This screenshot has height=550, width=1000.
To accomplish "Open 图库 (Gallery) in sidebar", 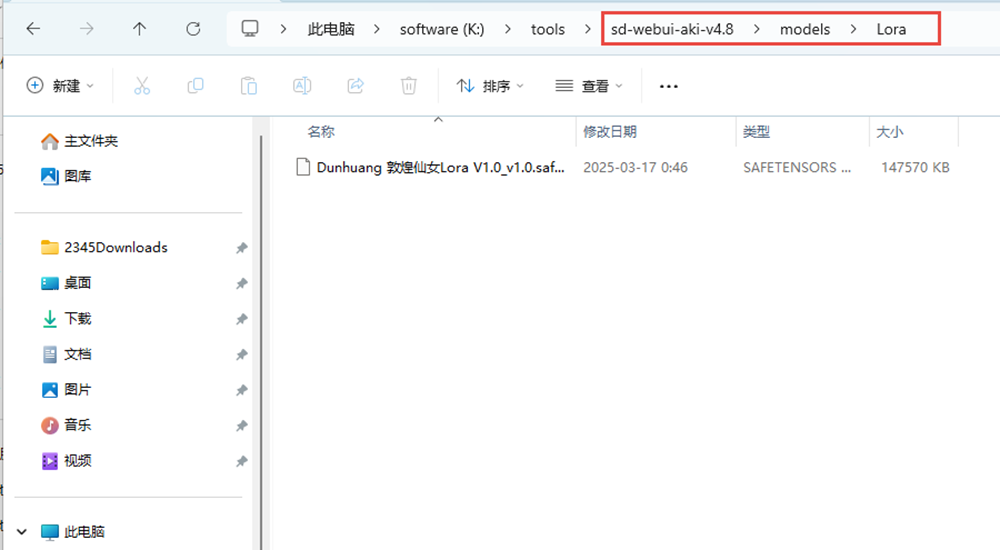I will [66, 176].
